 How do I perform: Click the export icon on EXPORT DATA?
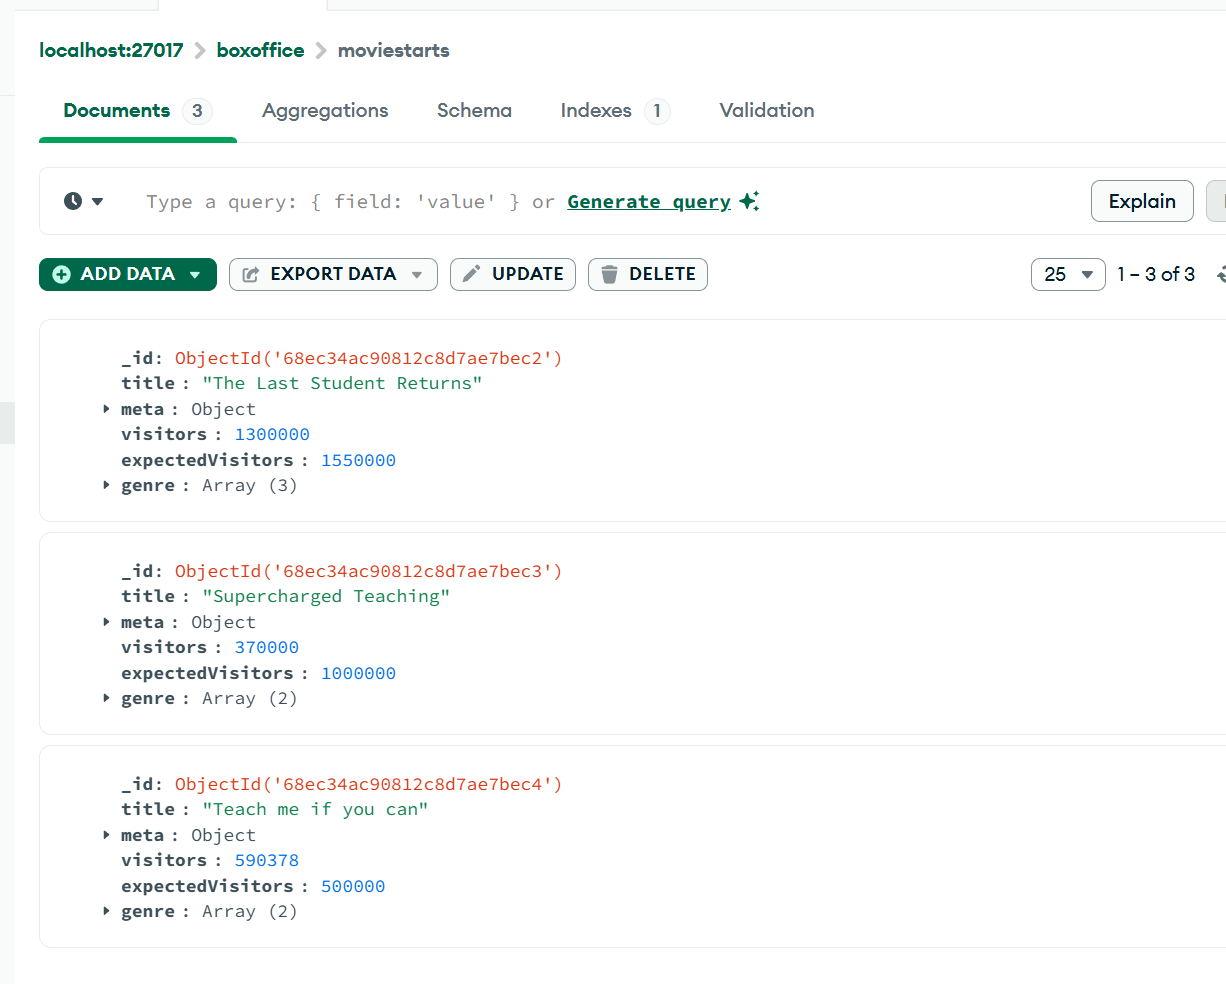(251, 274)
